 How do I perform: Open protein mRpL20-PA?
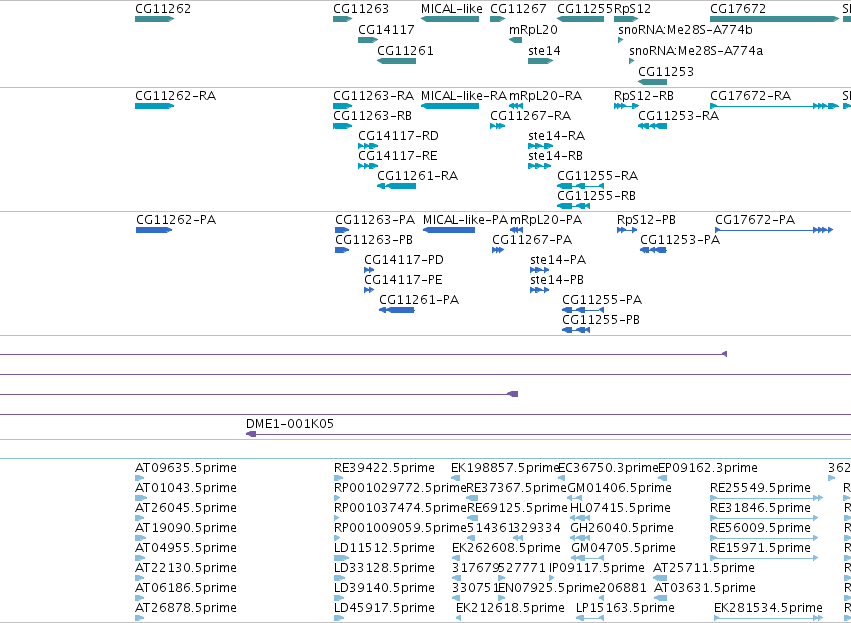[517, 230]
